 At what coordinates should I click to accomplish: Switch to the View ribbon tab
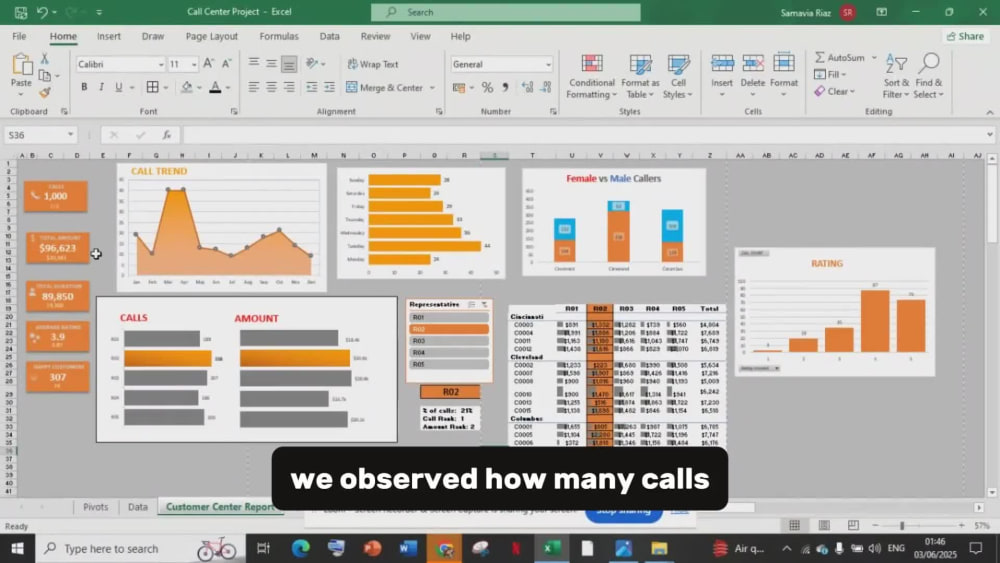click(420, 36)
